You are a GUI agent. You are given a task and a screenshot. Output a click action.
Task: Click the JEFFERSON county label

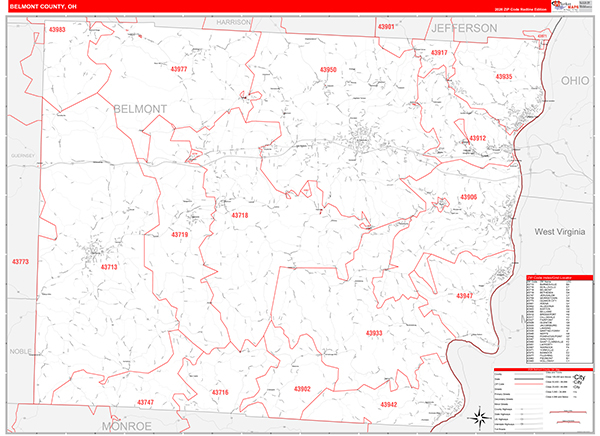pos(464,28)
